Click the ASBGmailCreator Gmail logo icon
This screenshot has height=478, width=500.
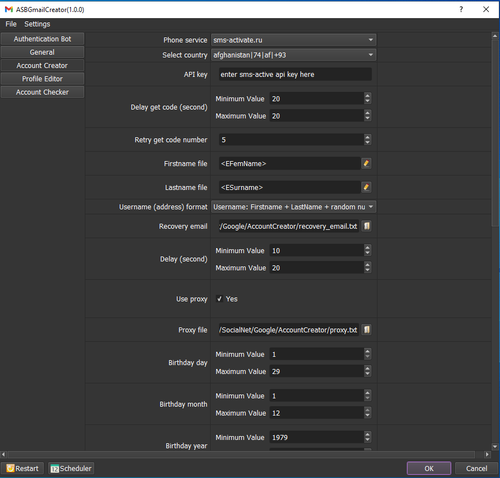tap(9, 9)
